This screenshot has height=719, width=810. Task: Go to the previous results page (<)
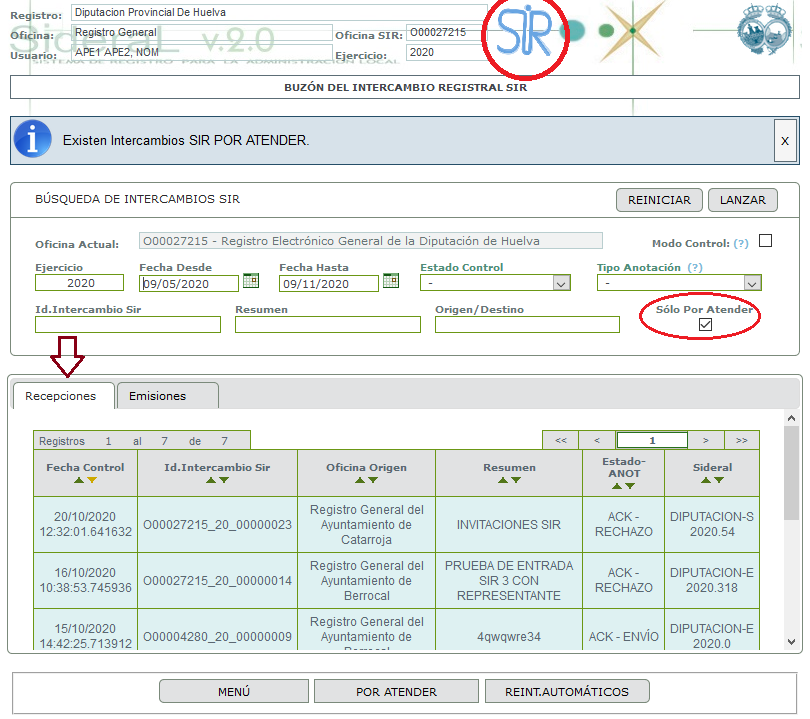click(597, 441)
